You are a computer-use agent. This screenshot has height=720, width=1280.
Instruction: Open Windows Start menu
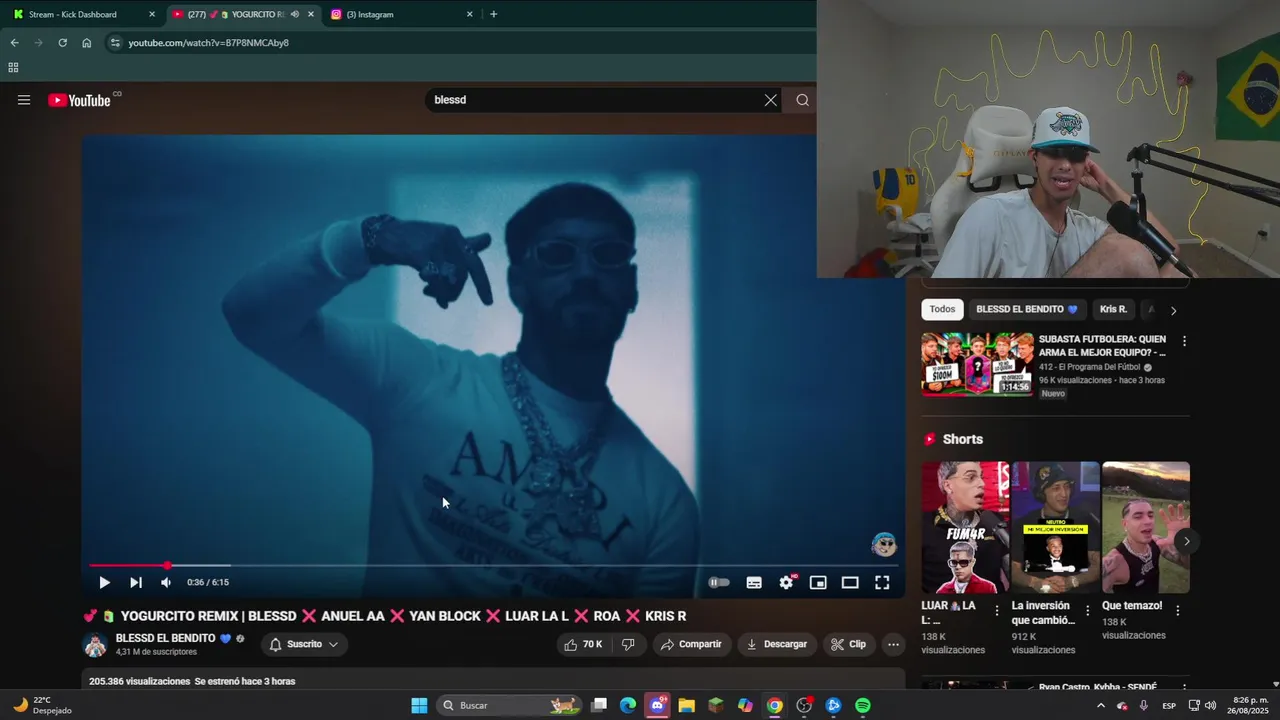pos(420,705)
